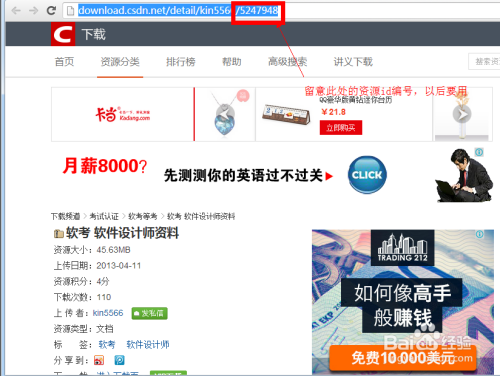
Task: Click the 4分 resource points value
Action: [x=103, y=282]
